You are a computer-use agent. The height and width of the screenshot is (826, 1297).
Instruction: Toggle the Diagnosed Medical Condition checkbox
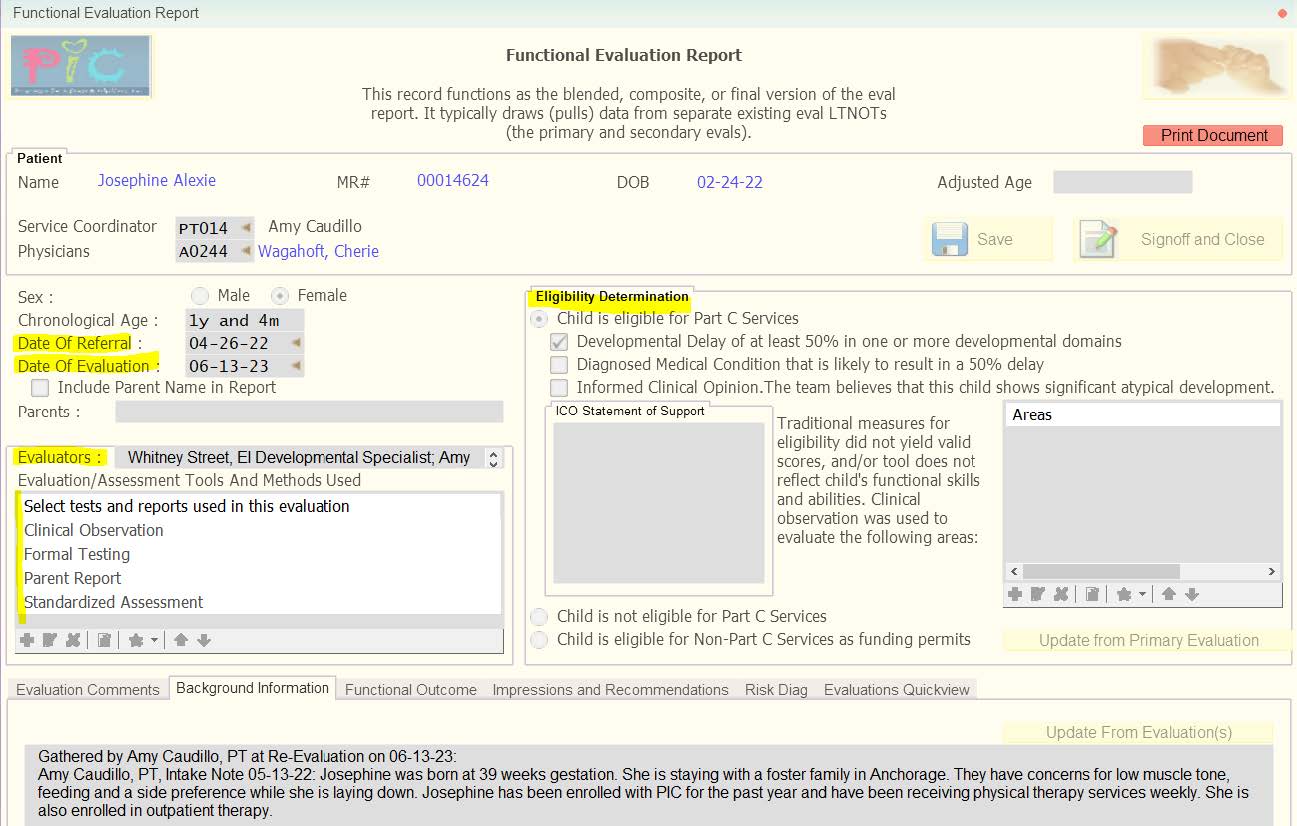coord(559,365)
